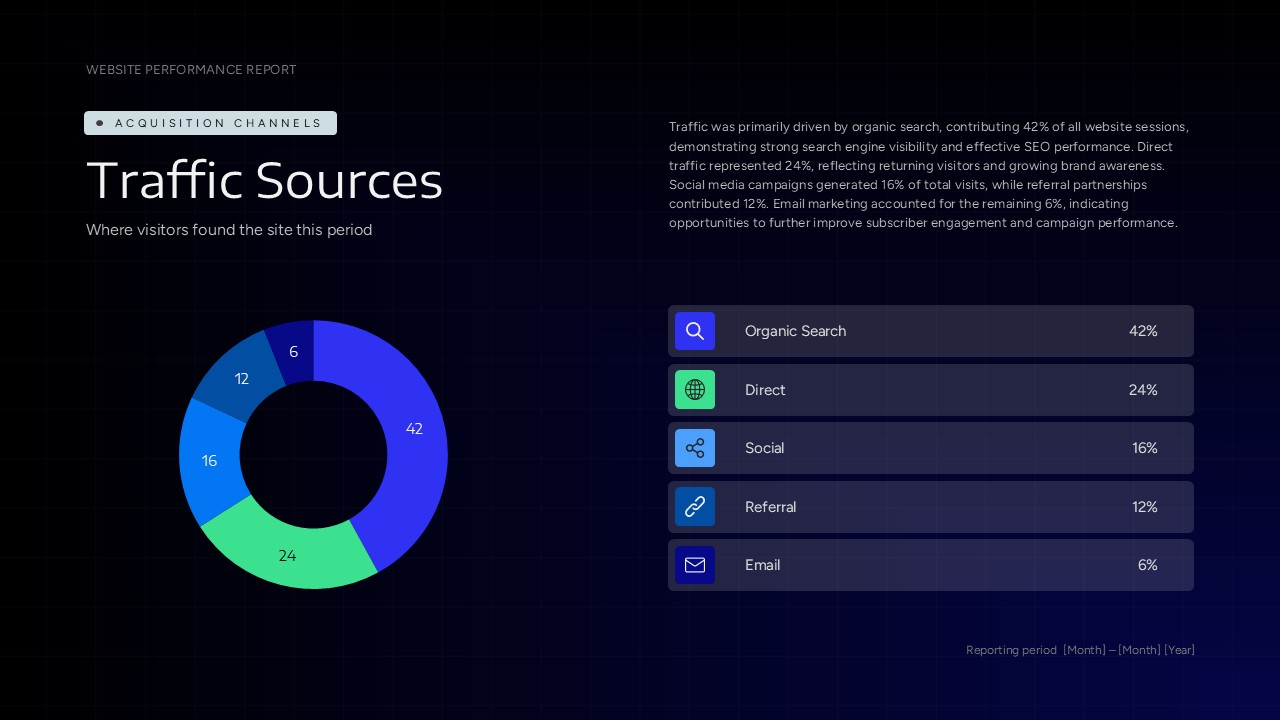This screenshot has width=1280, height=720.
Task: Select the Organic Search label
Action: (795, 331)
